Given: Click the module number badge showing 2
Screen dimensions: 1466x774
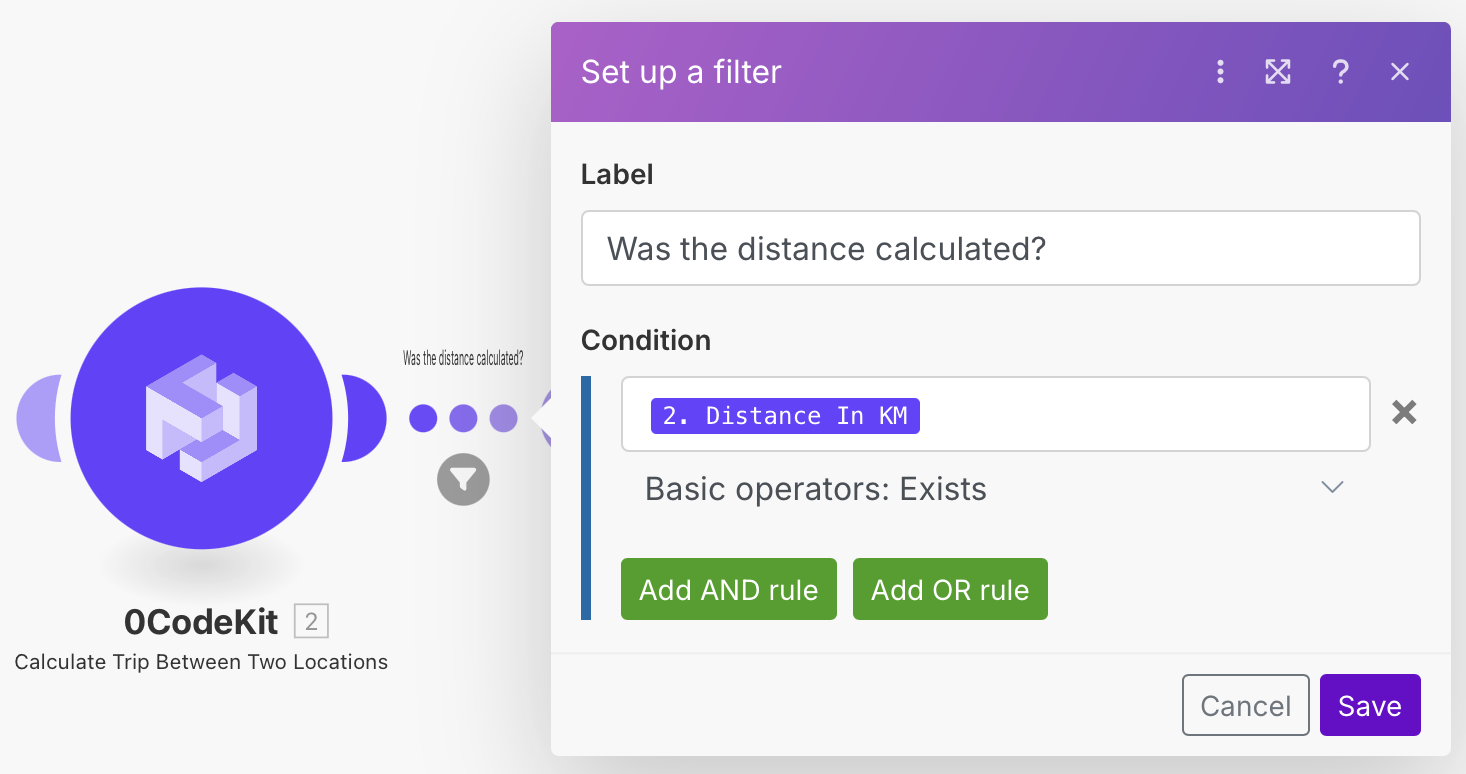Looking at the screenshot, I should click(x=311, y=622).
